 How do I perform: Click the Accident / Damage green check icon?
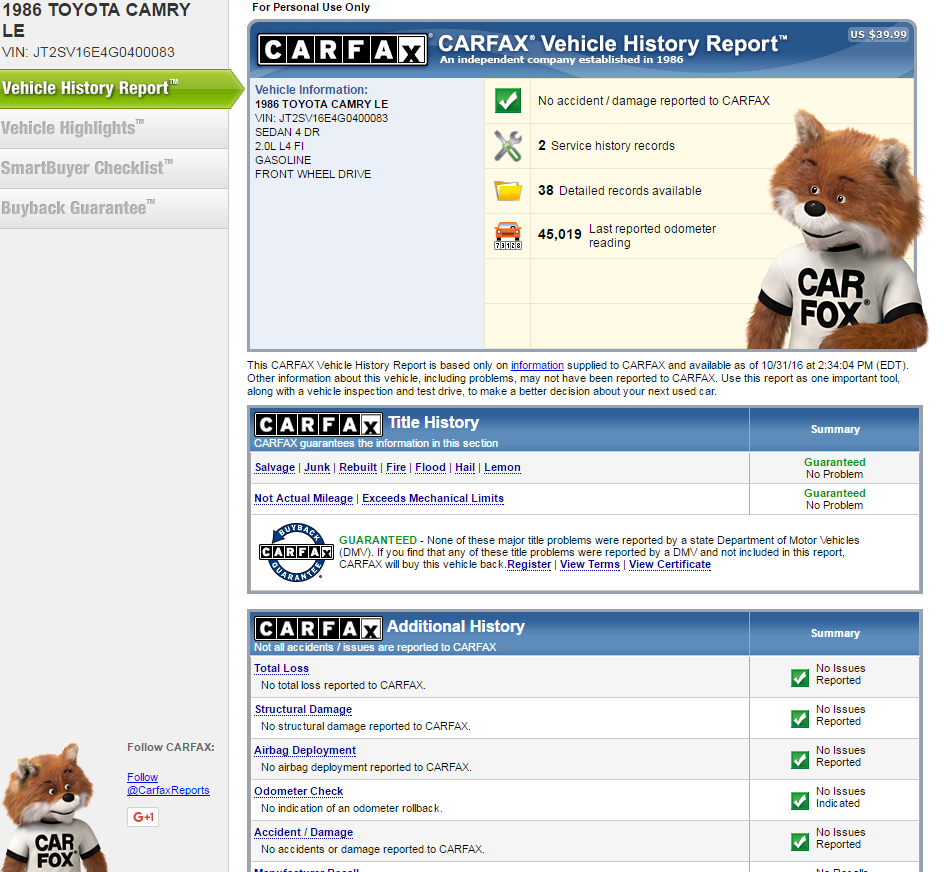(x=800, y=841)
